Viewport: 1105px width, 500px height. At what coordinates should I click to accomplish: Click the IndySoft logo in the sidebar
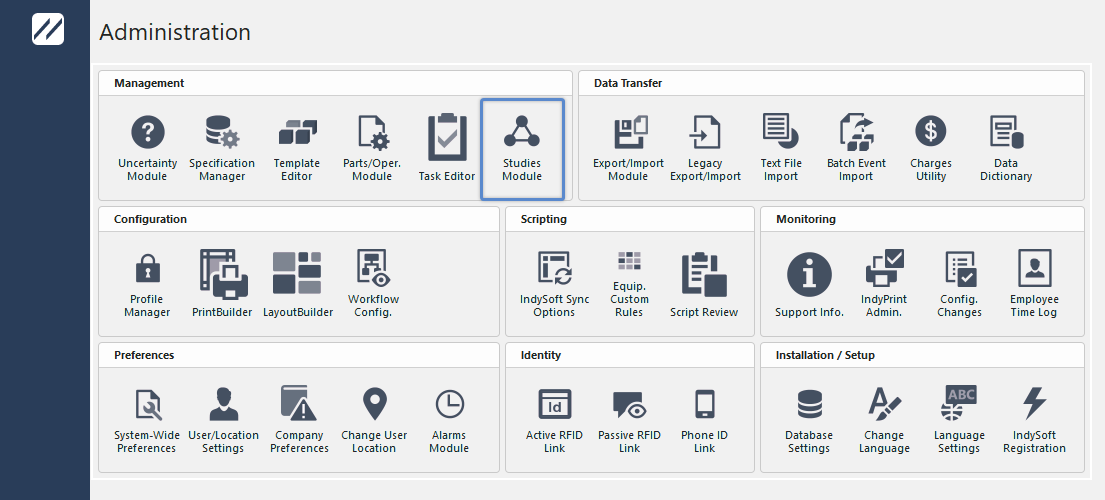(47, 29)
